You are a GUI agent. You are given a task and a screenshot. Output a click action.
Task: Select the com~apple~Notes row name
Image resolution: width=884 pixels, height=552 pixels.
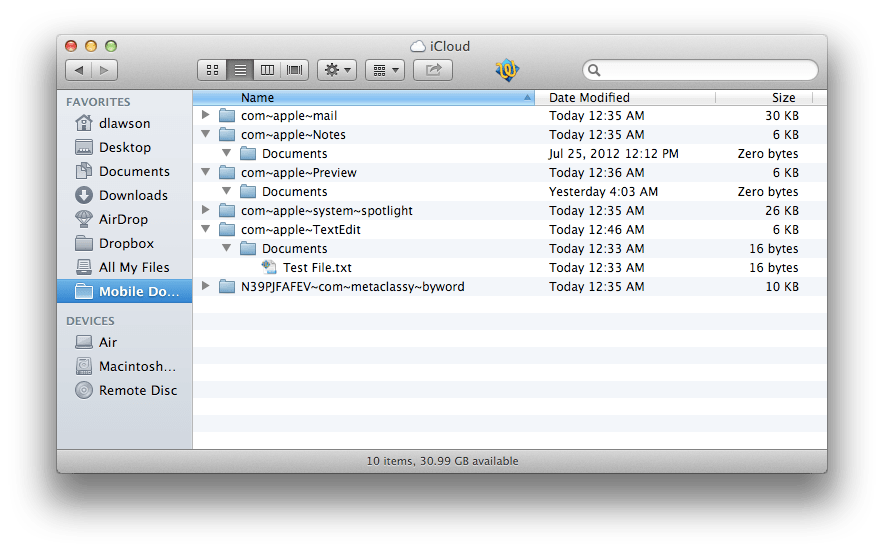(x=293, y=135)
